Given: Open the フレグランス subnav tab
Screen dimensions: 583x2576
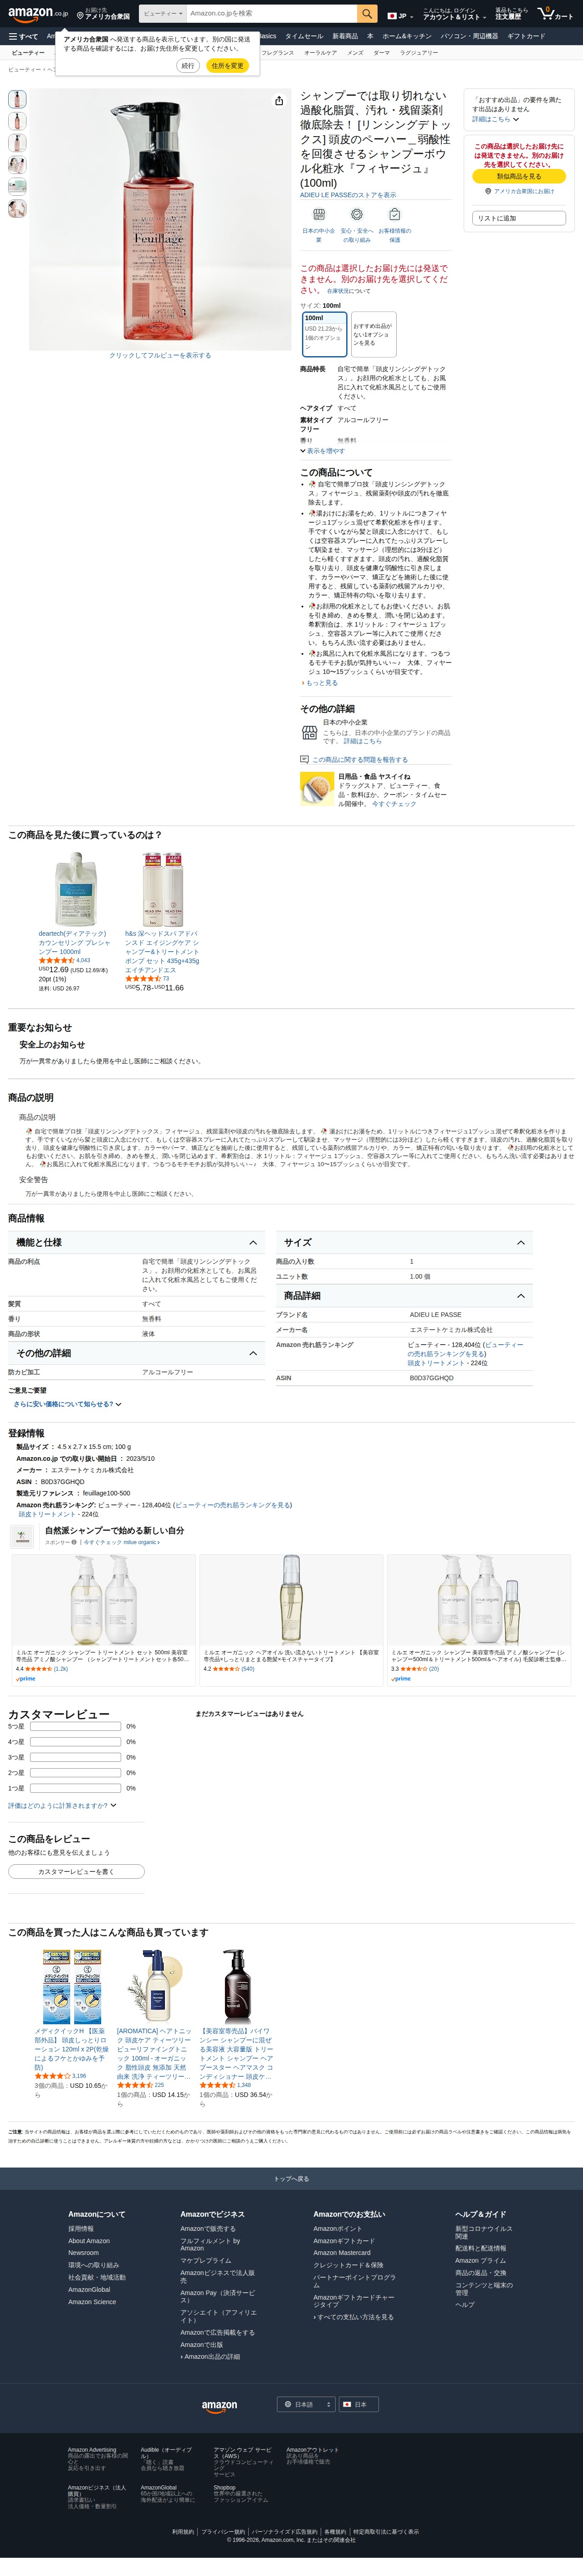Looking at the screenshot, I should [277, 52].
